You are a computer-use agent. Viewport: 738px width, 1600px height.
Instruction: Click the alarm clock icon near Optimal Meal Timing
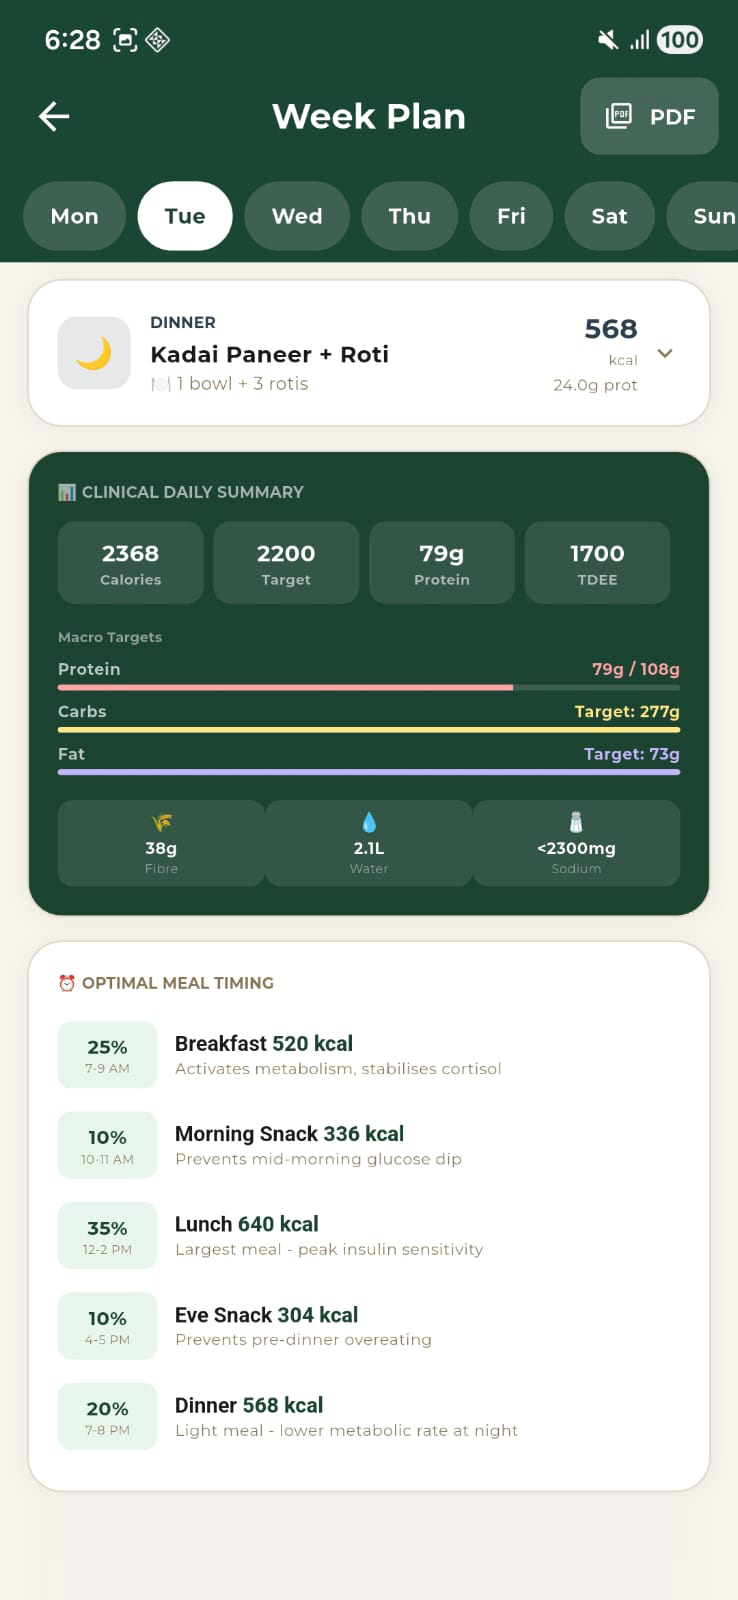click(67, 982)
